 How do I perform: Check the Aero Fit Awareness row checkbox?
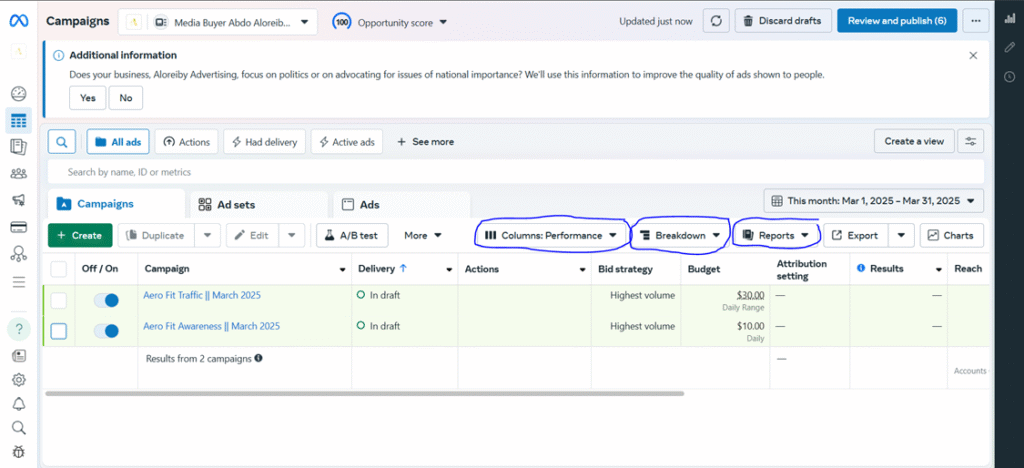tap(59, 332)
